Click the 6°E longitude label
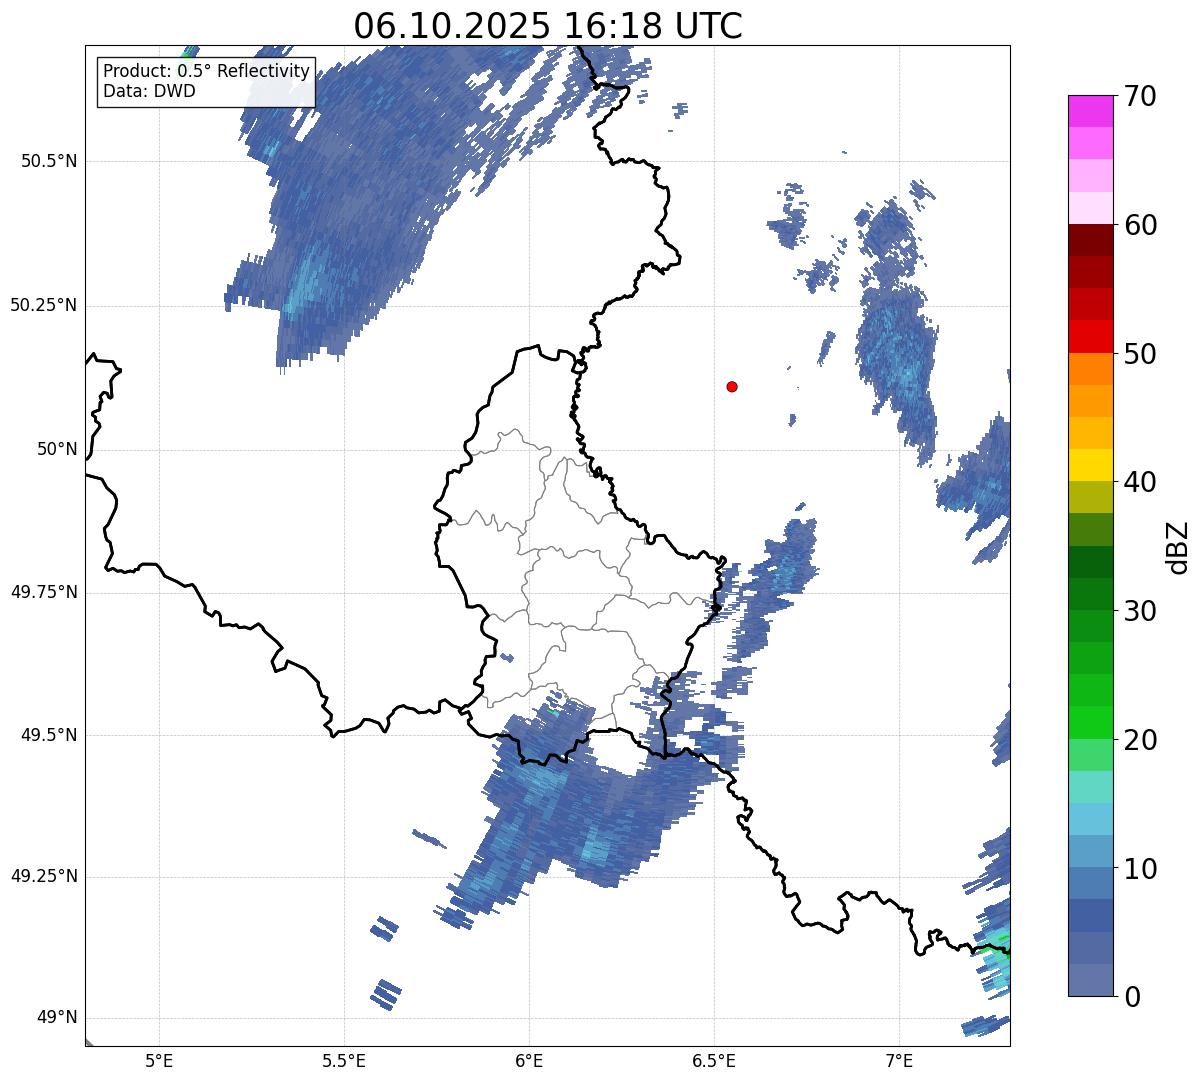This screenshot has width=1202, height=1081. tap(529, 1061)
